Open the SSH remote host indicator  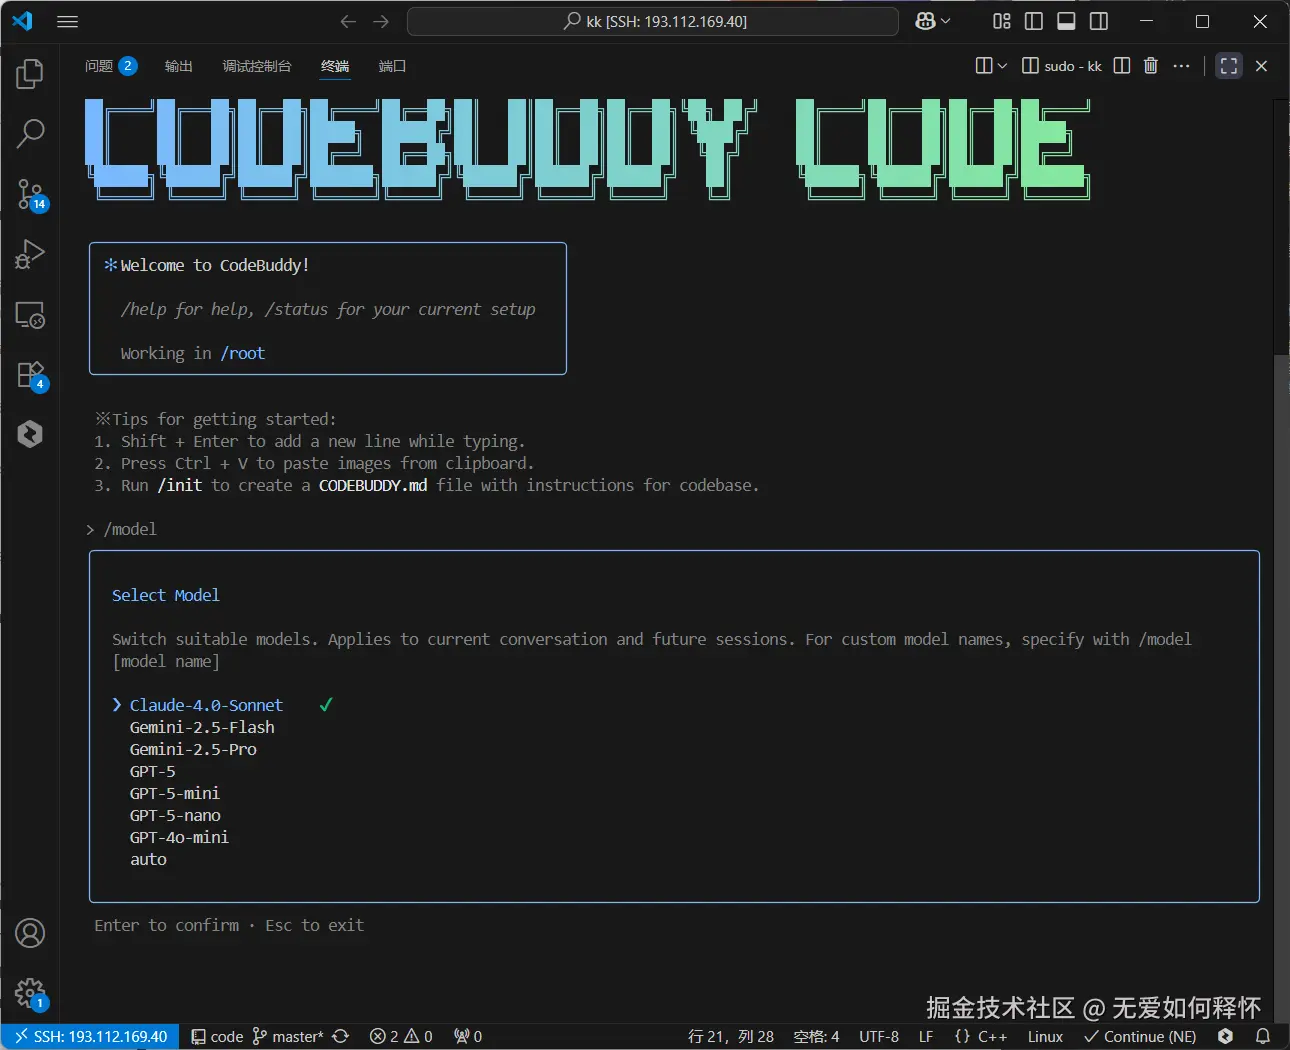pyautogui.click(x=90, y=1036)
